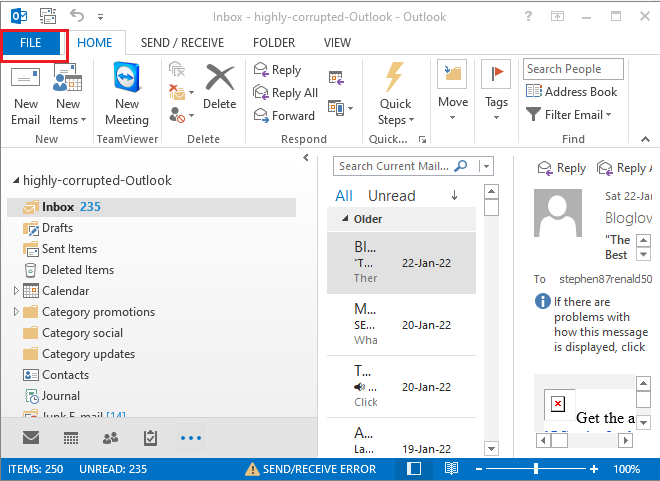This screenshot has width=660, height=481.
Task: Open the New Items dropdown
Action: tap(67, 95)
